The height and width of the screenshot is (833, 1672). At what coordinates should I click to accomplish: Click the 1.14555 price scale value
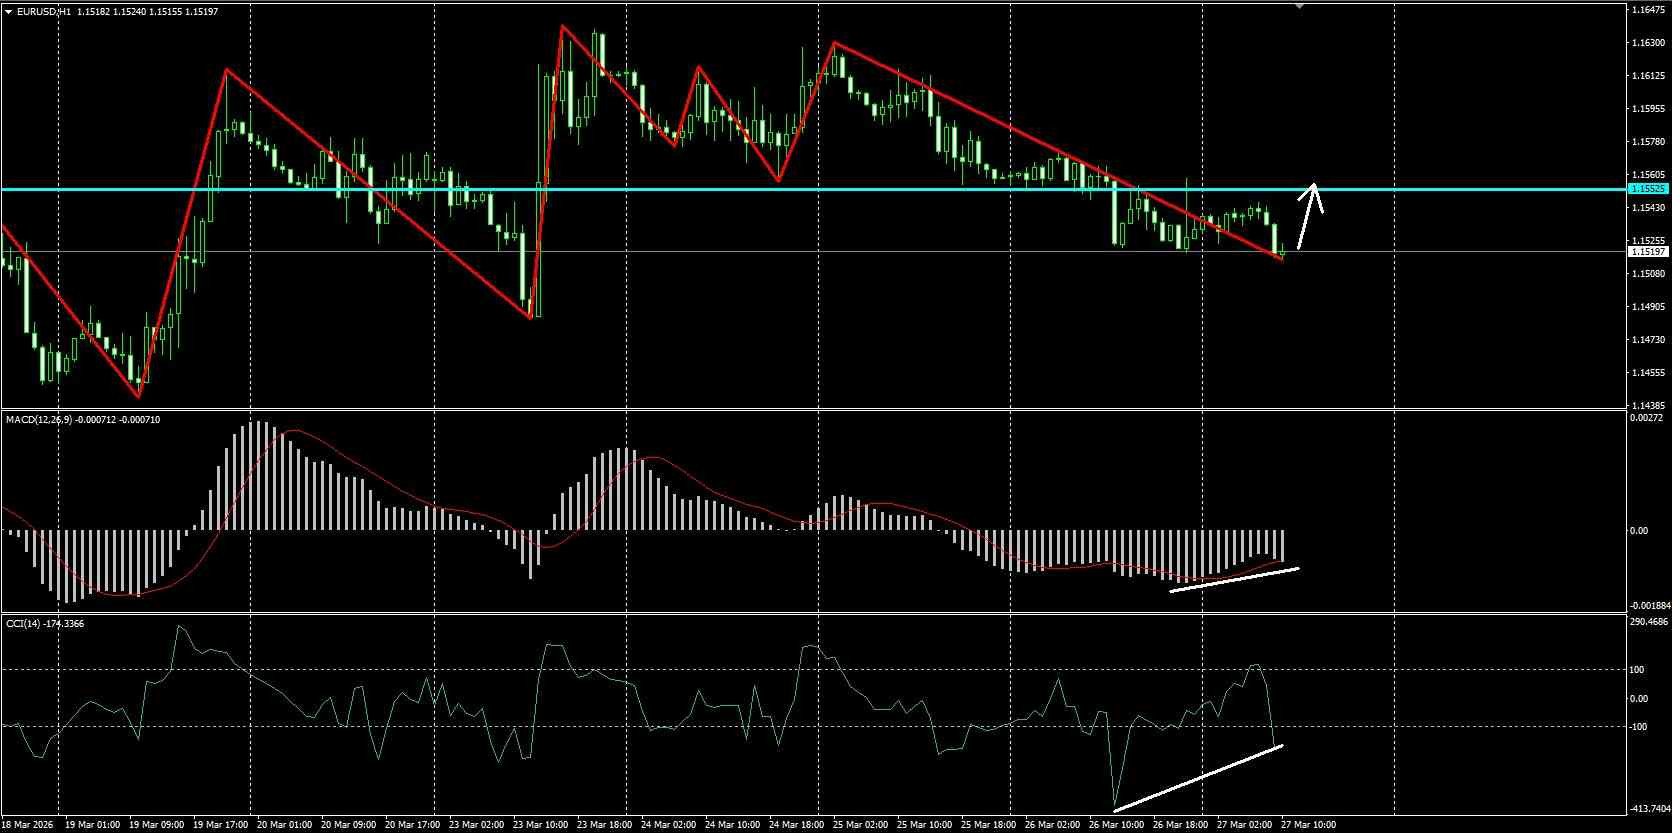pos(1650,373)
